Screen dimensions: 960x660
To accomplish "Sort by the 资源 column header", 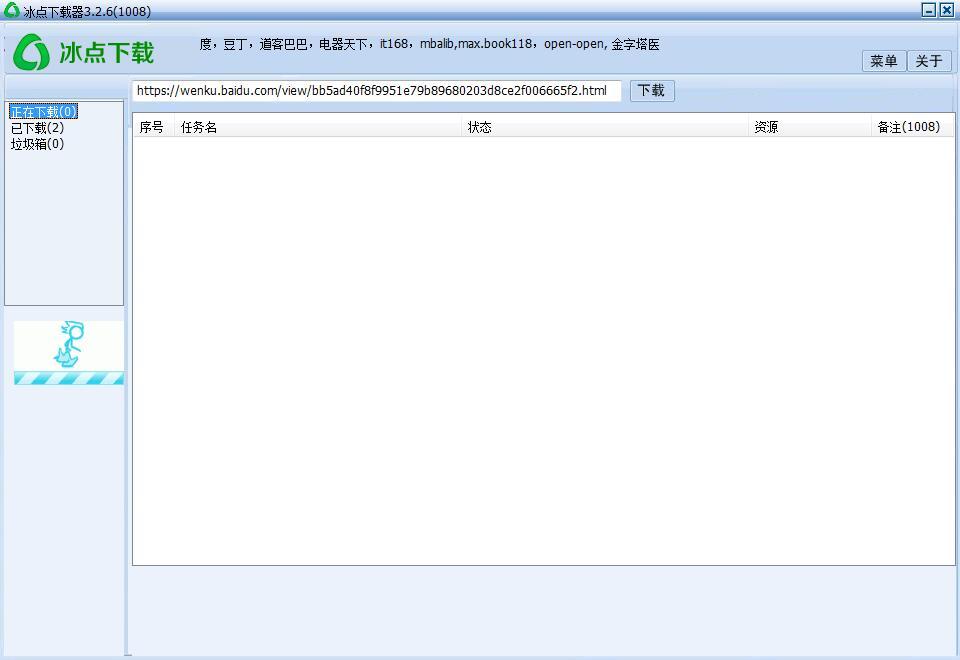I will click(809, 127).
